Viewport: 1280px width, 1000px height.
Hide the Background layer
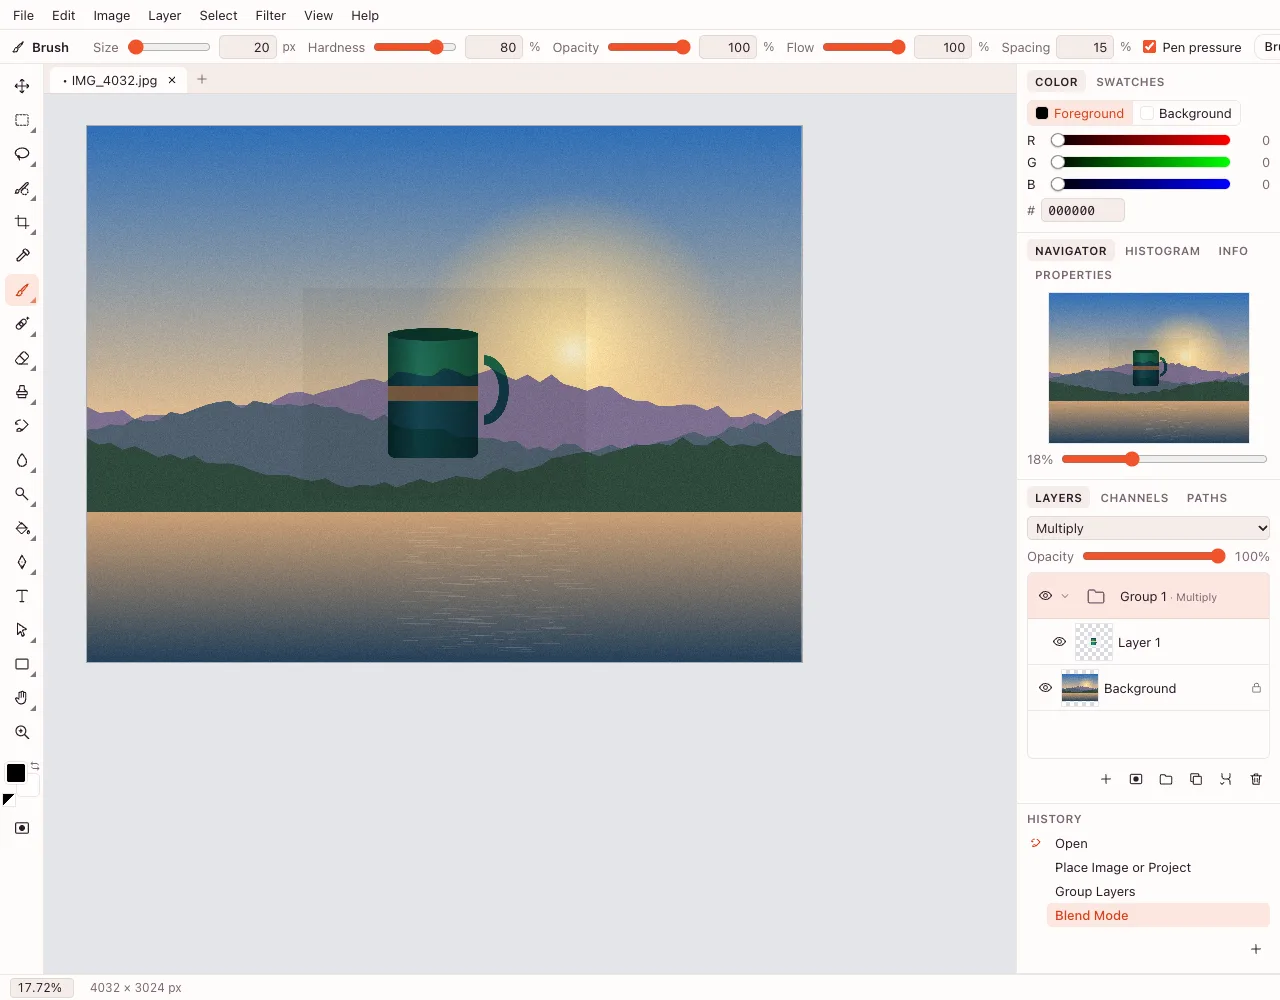click(1045, 688)
